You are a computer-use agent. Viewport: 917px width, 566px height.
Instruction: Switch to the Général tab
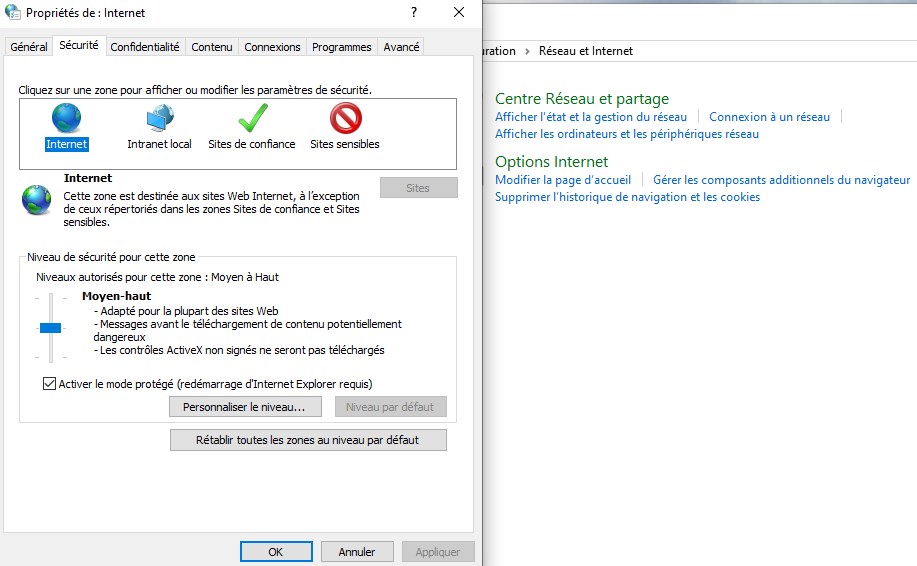[x=29, y=47]
